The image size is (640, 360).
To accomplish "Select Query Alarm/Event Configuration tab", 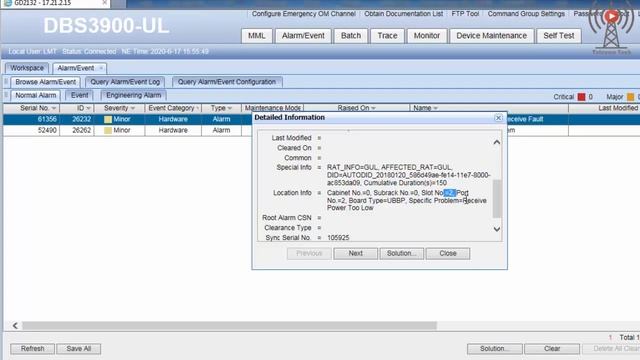I will pos(227,82).
